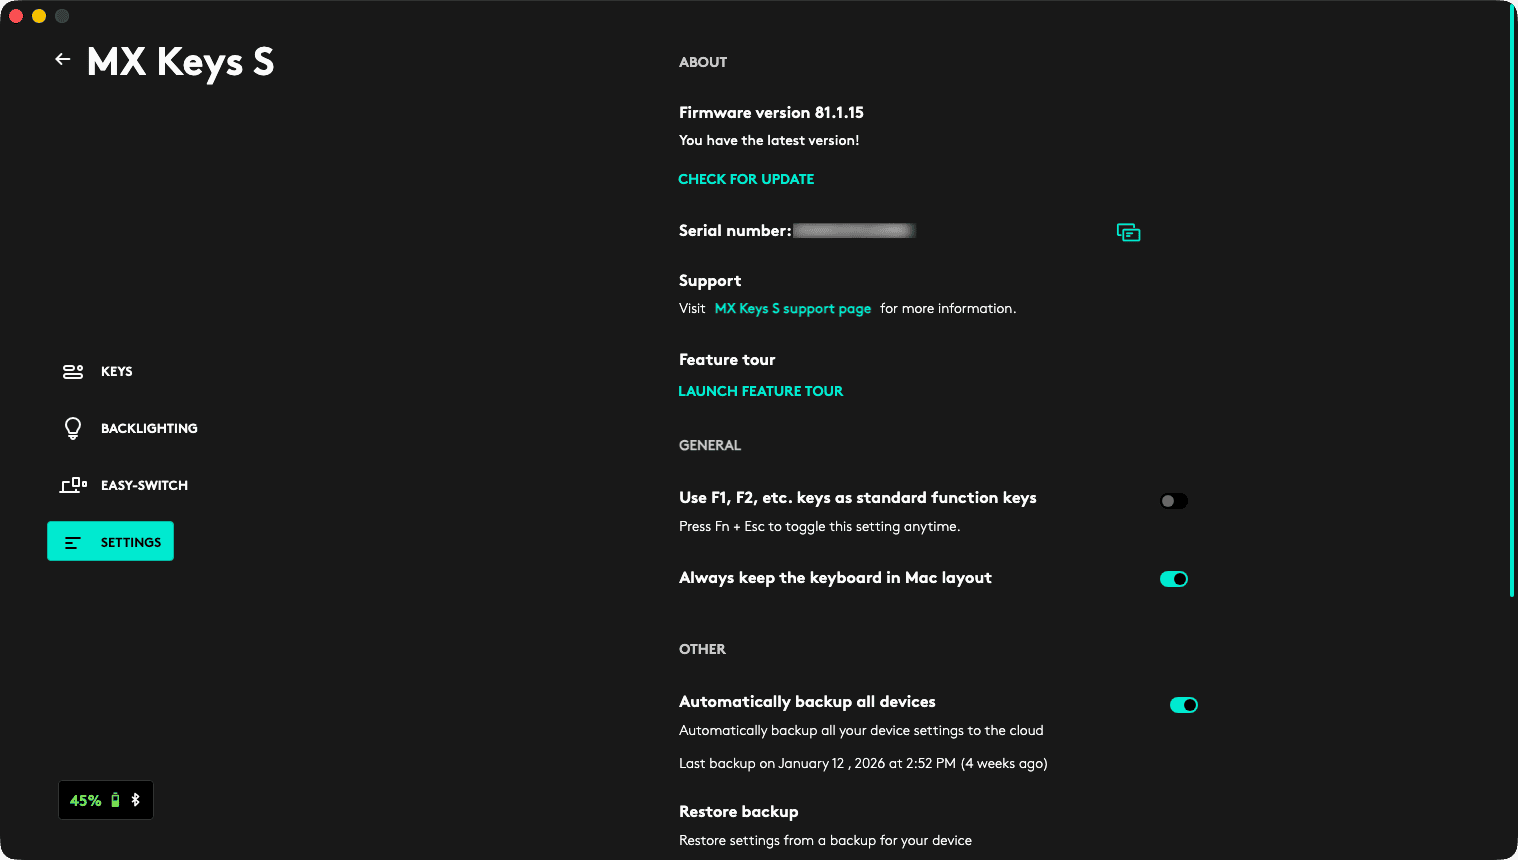Click the vertical scrollbar on the right edge
1518x860 pixels.
click(1511, 300)
